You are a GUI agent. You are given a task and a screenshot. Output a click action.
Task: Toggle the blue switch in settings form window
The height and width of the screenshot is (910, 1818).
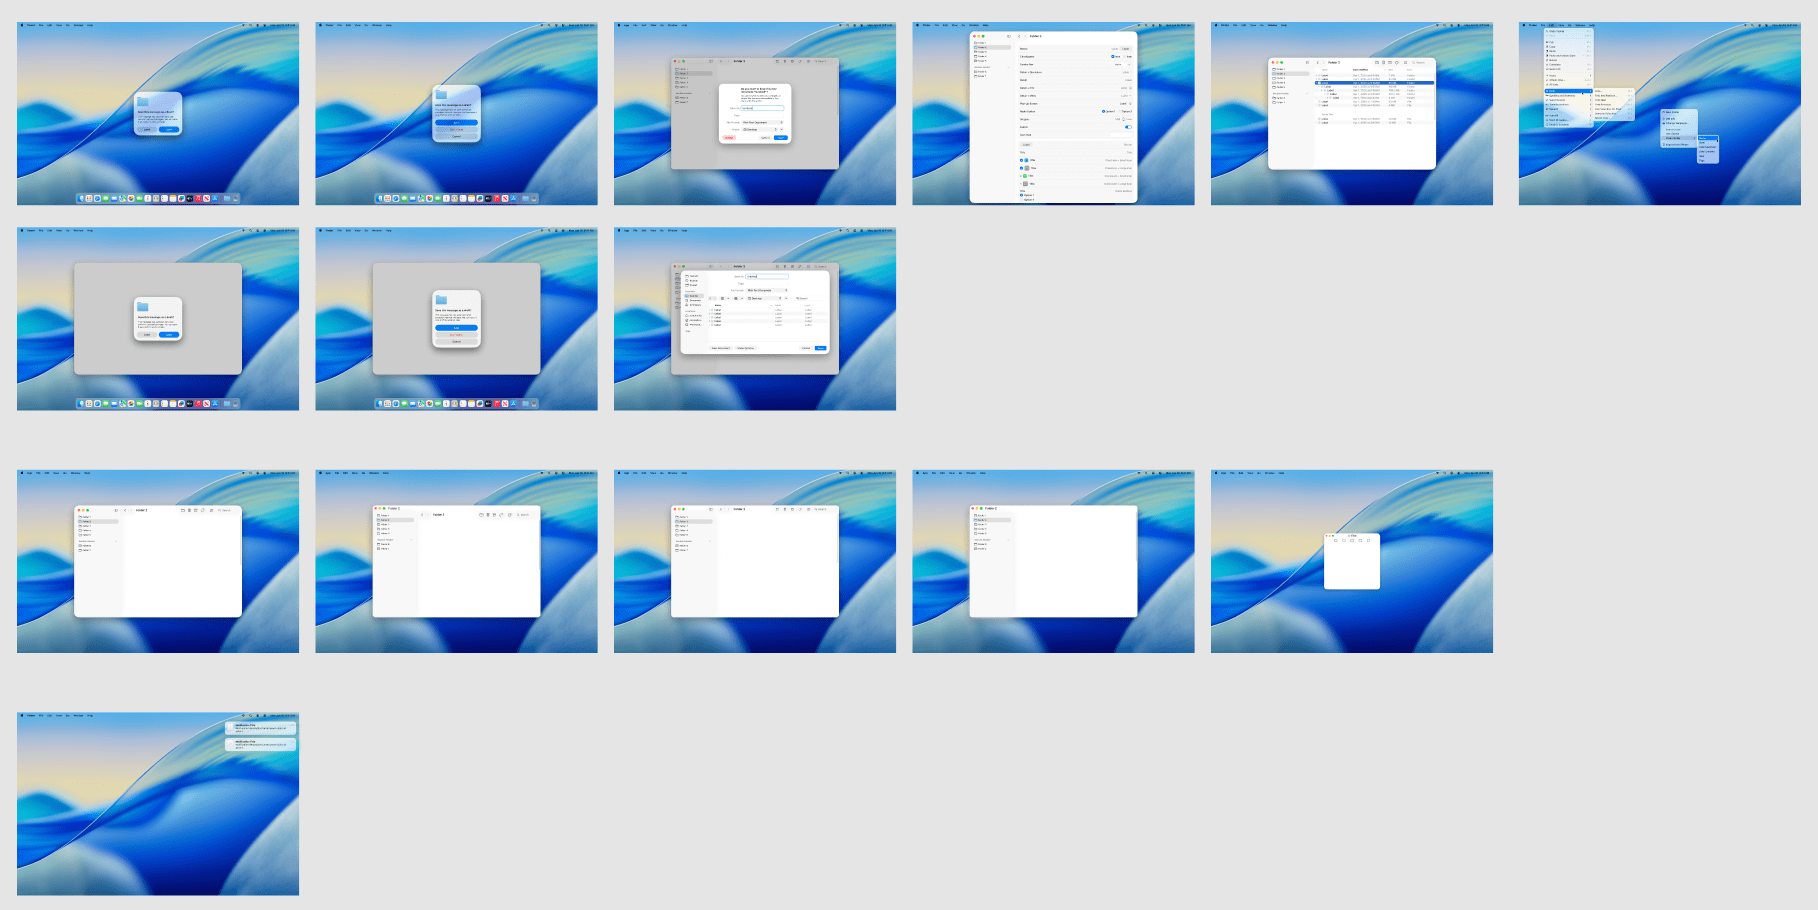pos(1128,127)
